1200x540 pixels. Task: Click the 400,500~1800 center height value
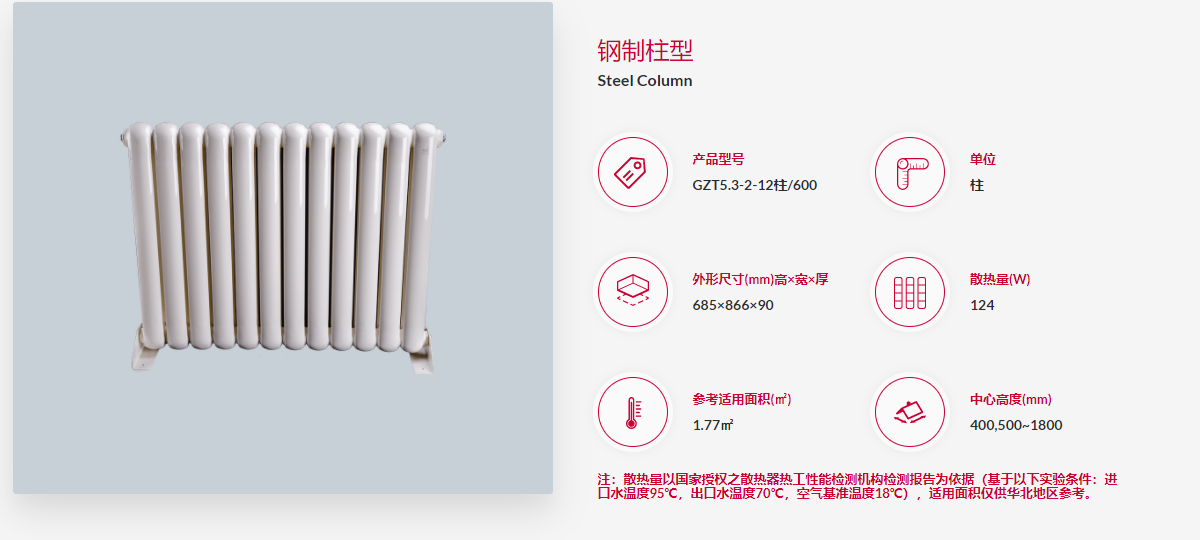coord(1016,425)
